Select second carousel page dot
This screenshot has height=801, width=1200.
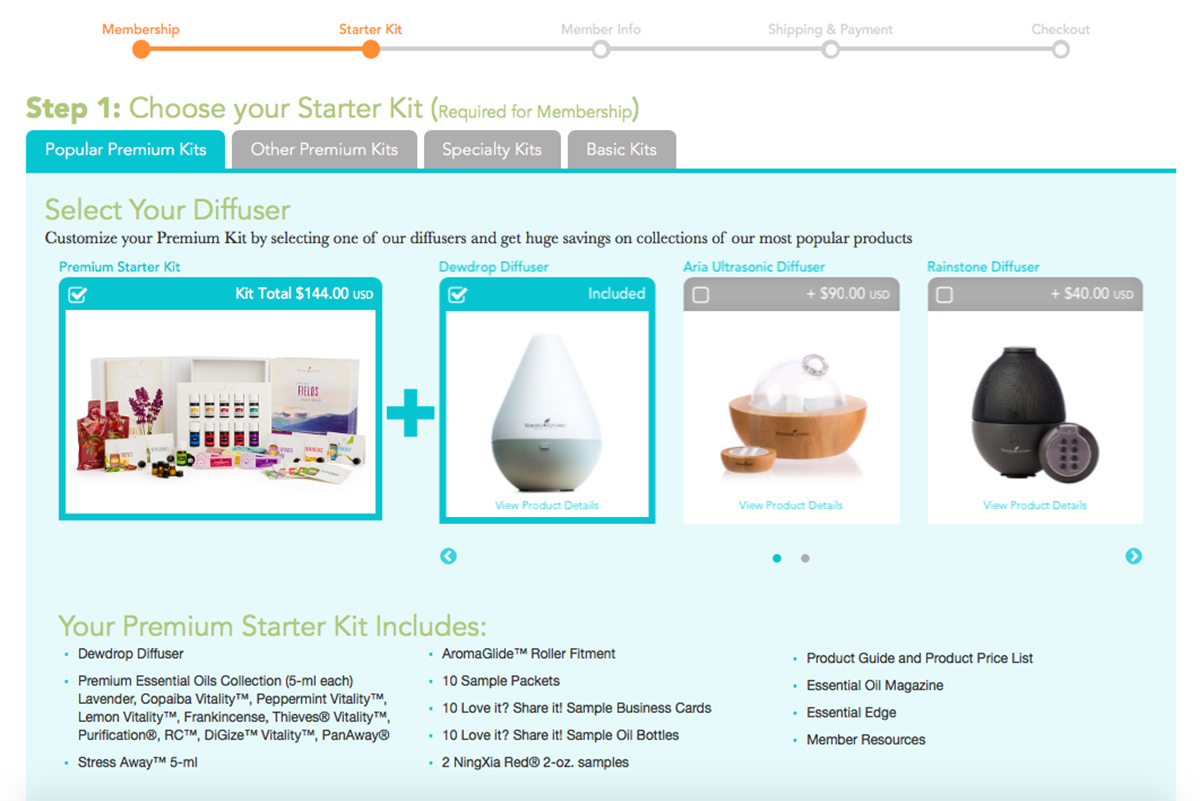point(805,559)
